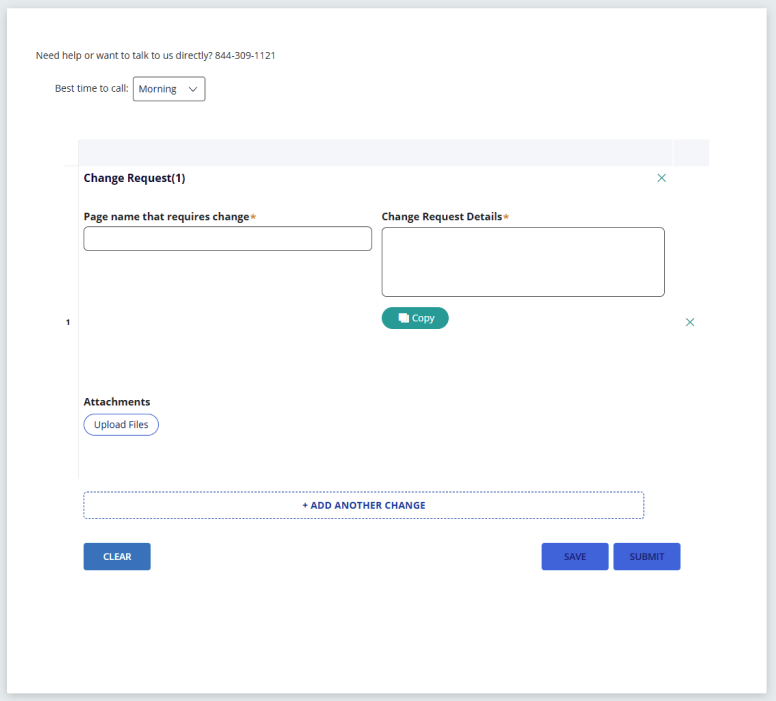Focus the Page name that requires change field
Screen dimensions: 776x701
click(x=228, y=239)
